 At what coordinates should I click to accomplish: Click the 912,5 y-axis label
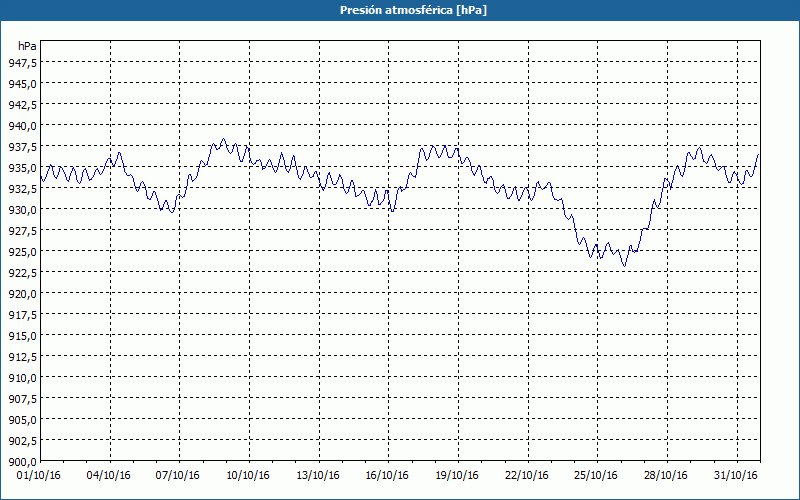click(21, 357)
